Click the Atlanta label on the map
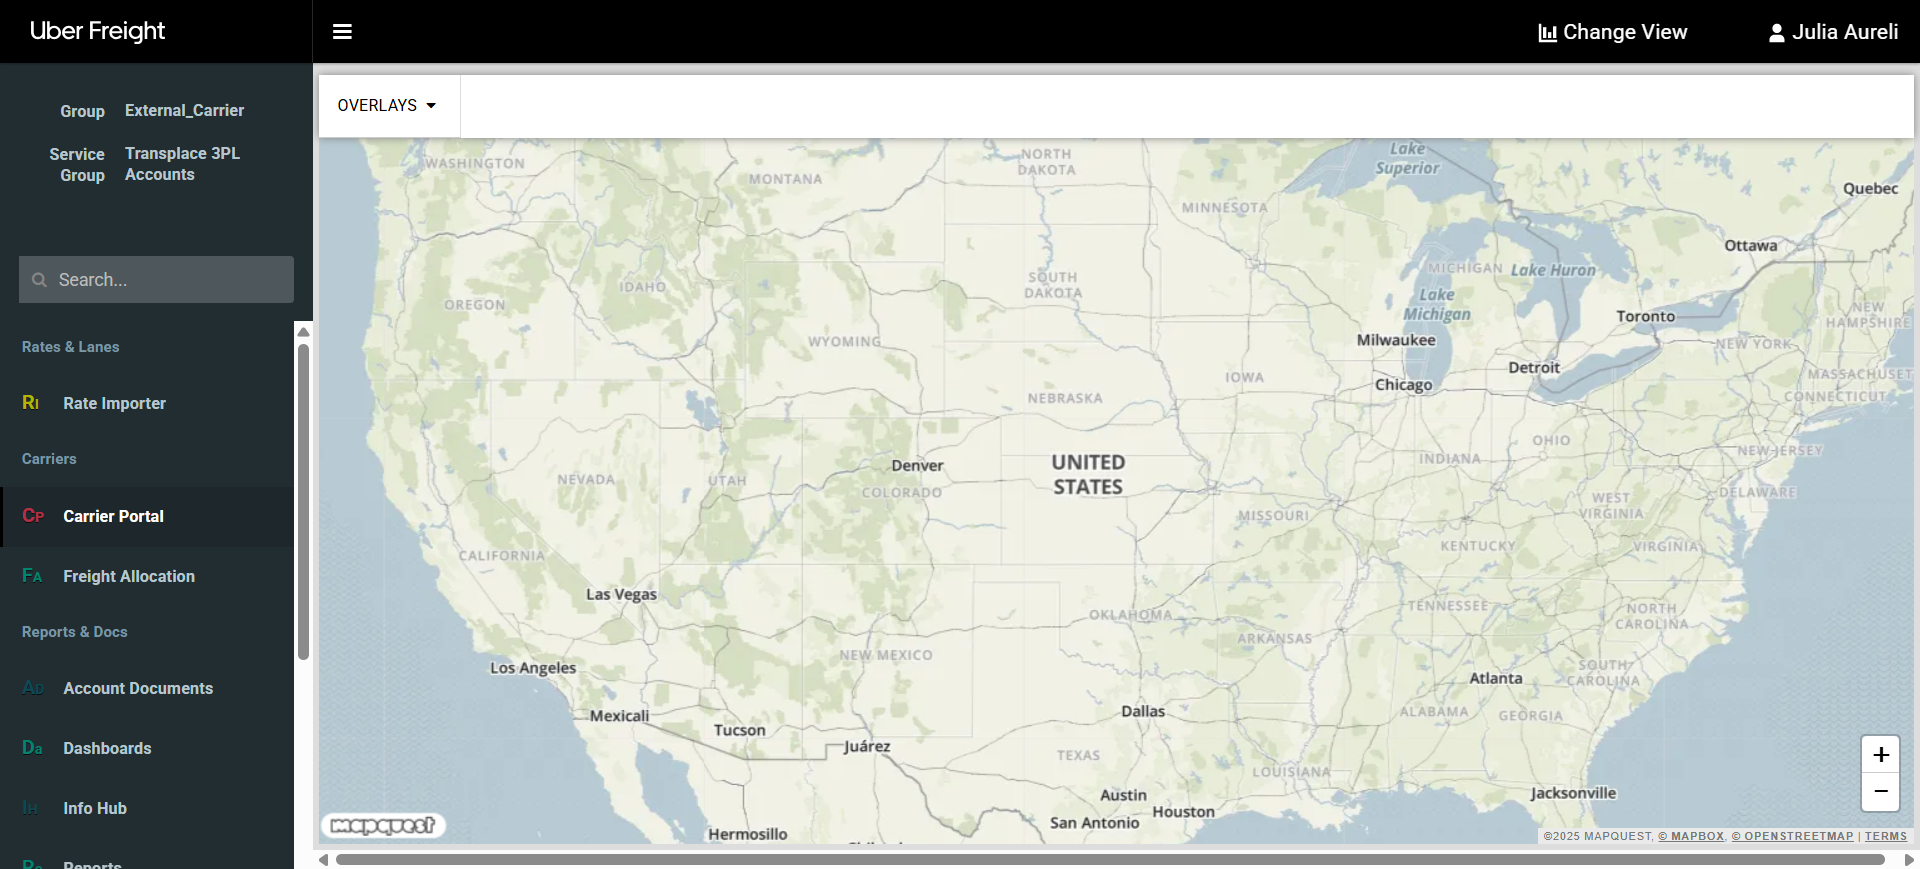Viewport: 1920px width, 869px height. (1495, 678)
